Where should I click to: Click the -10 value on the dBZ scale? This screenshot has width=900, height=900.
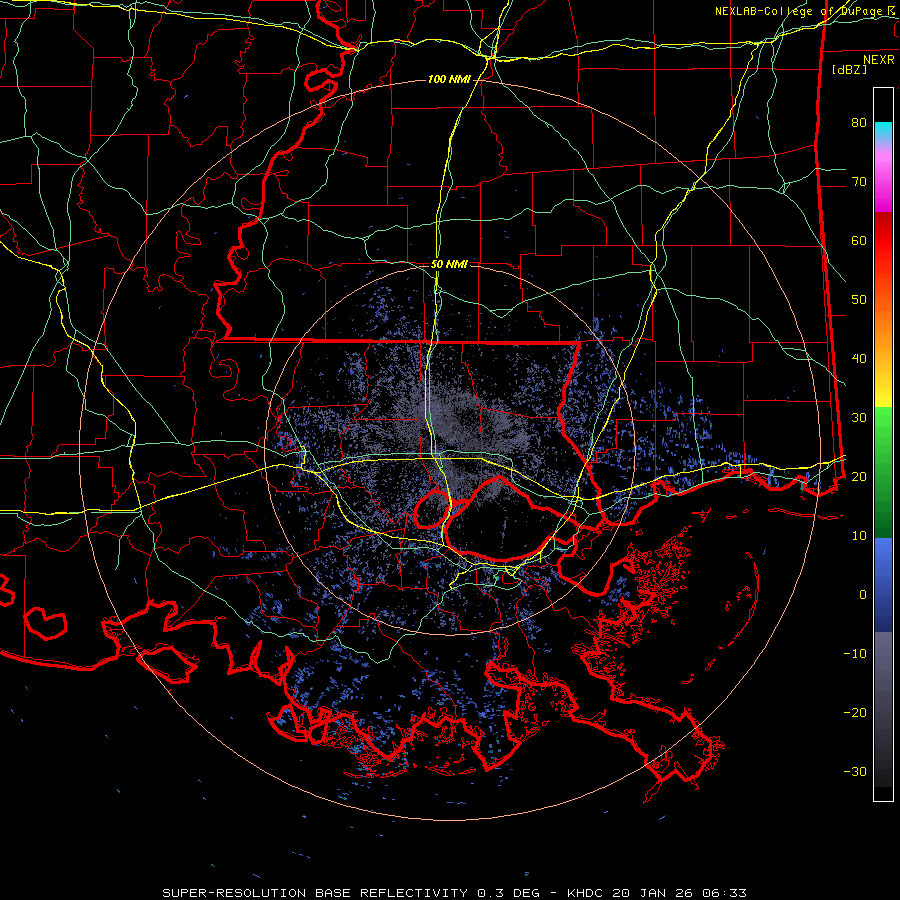point(855,654)
